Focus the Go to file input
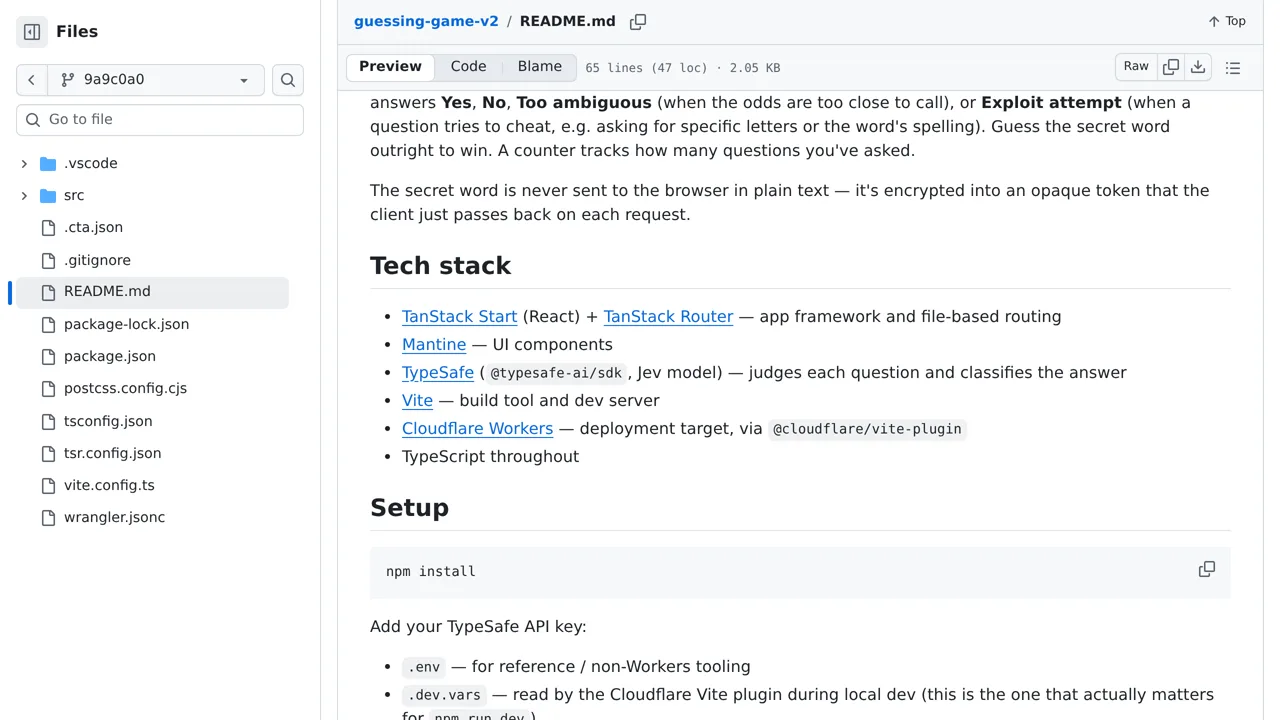Image resolution: width=1280 pixels, height=720 pixels. [x=160, y=119]
